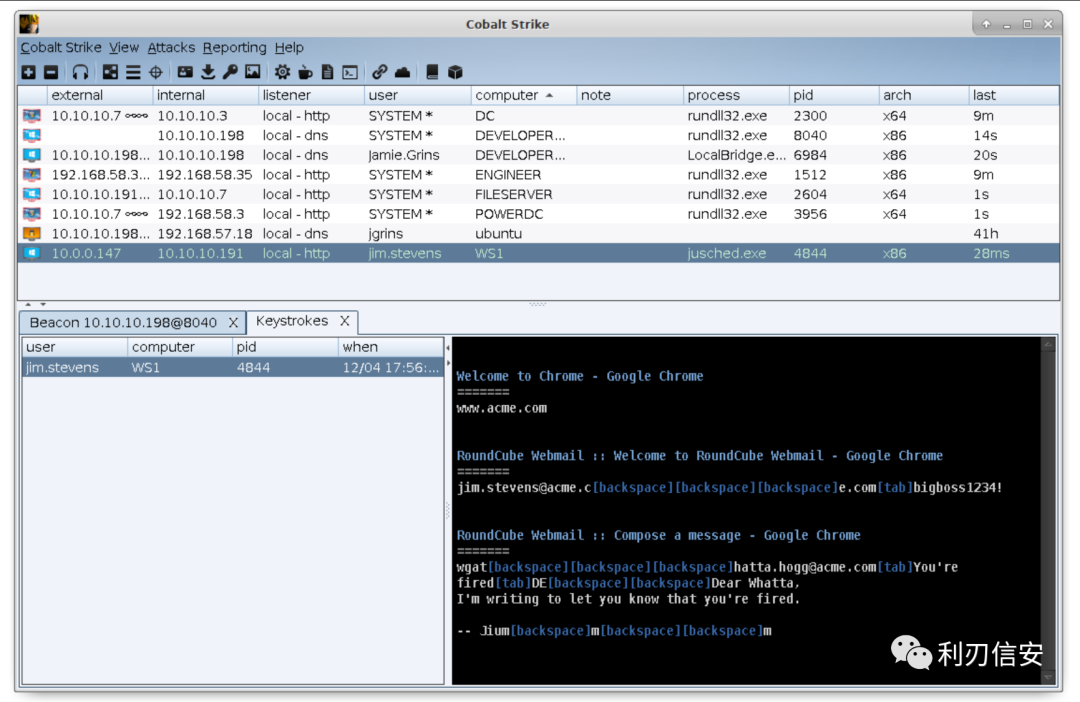Click the gear icon in toolbar
The image size is (1080, 702).
click(x=282, y=72)
